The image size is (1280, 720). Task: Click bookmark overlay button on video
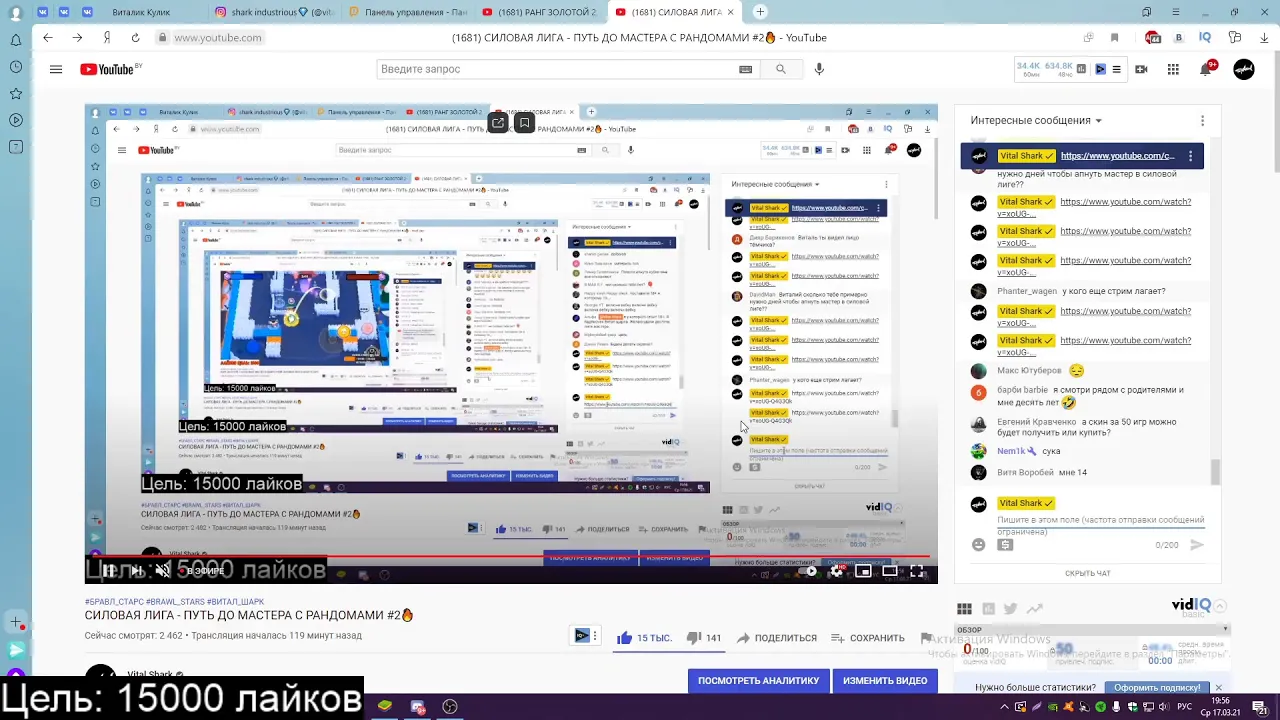[524, 123]
